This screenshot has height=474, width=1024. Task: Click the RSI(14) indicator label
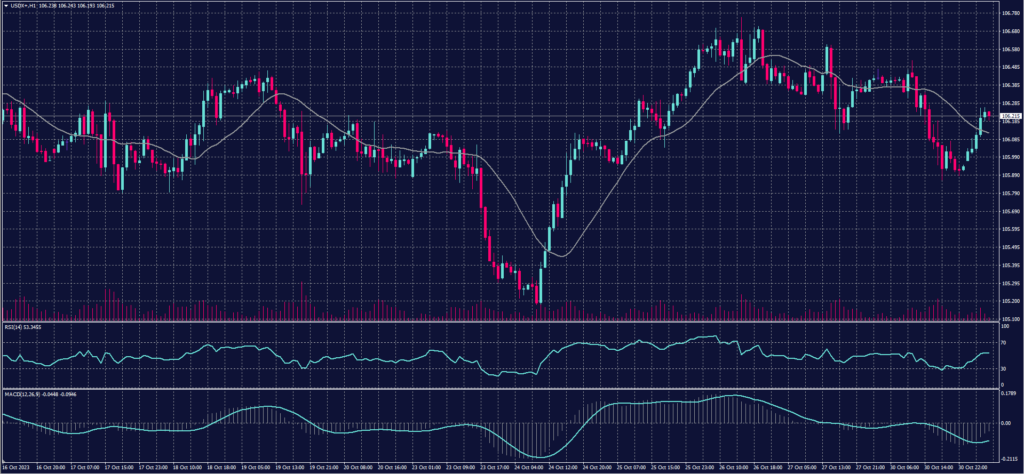coord(16,327)
